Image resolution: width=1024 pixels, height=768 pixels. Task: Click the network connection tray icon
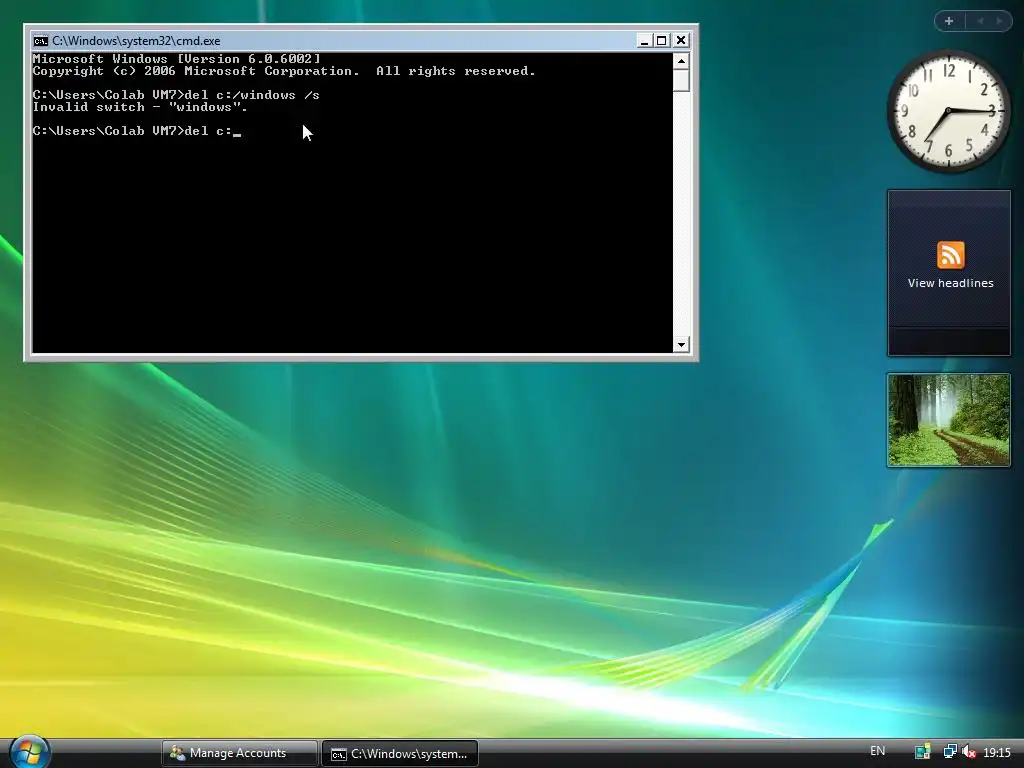(x=950, y=752)
